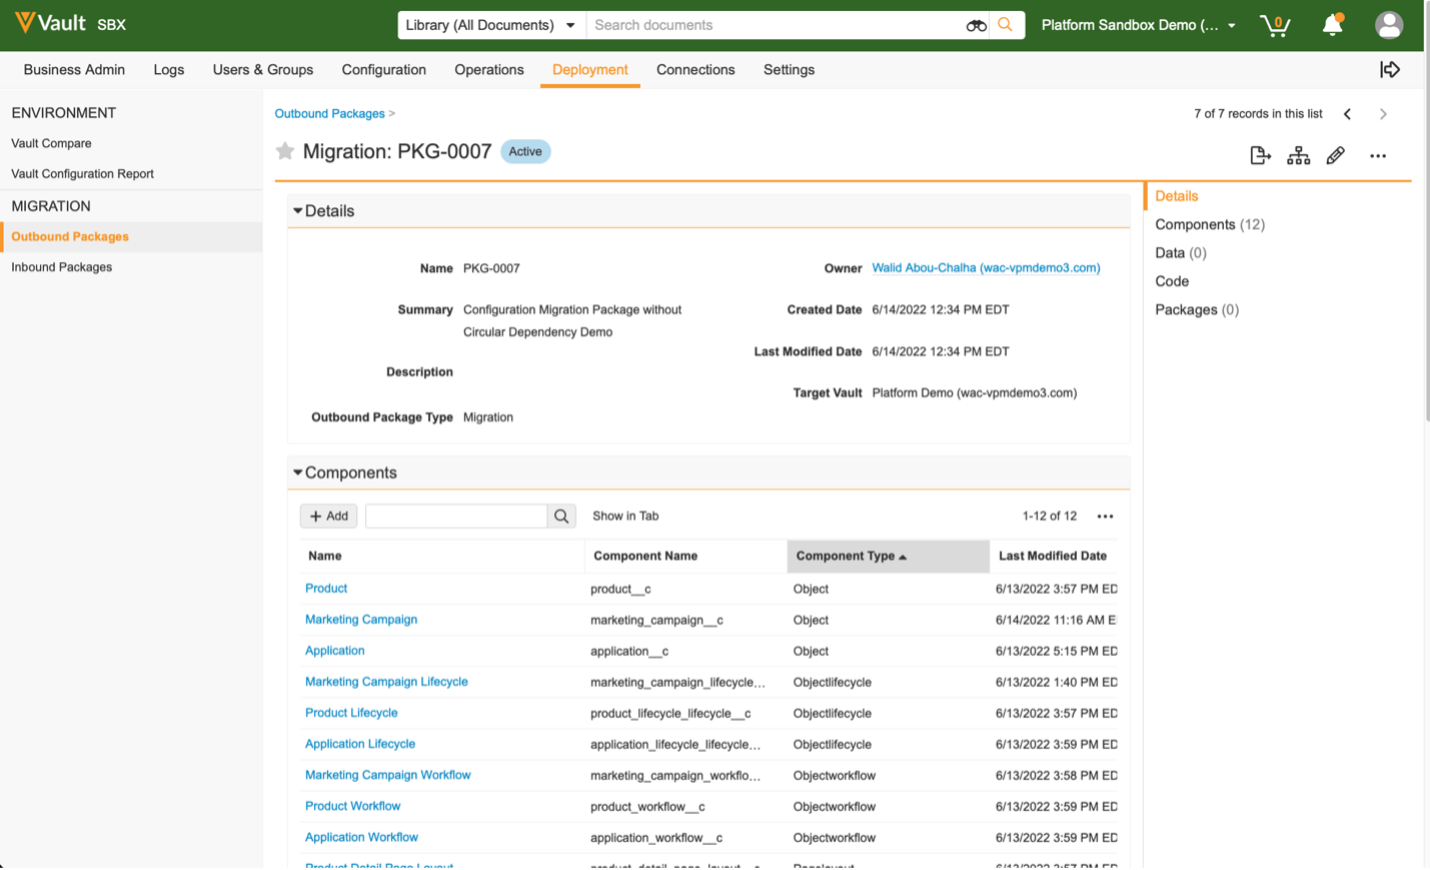The width and height of the screenshot is (1430, 870).
Task: Open the Marketing Campaign Lifecycle link
Action: click(386, 682)
